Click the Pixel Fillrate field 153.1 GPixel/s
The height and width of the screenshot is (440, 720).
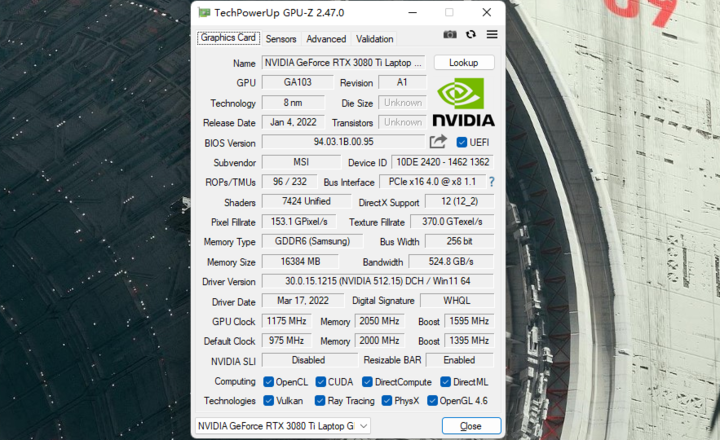(299, 221)
